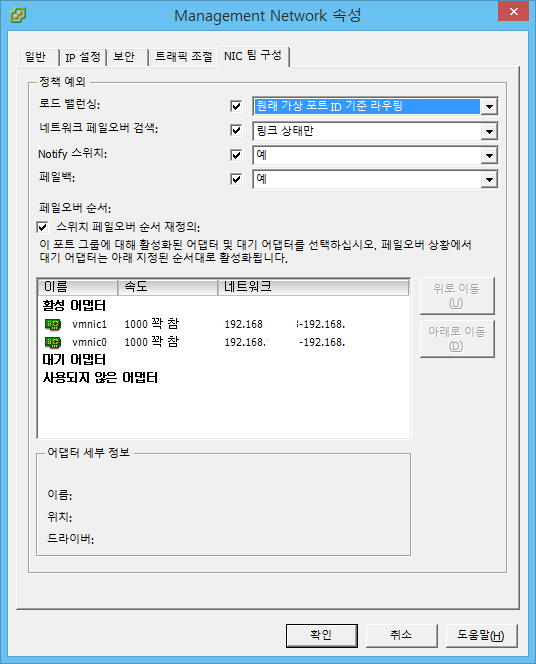Toggle the 페일백 checkbox
The height and width of the screenshot is (664, 536).
pyautogui.click(x=236, y=179)
